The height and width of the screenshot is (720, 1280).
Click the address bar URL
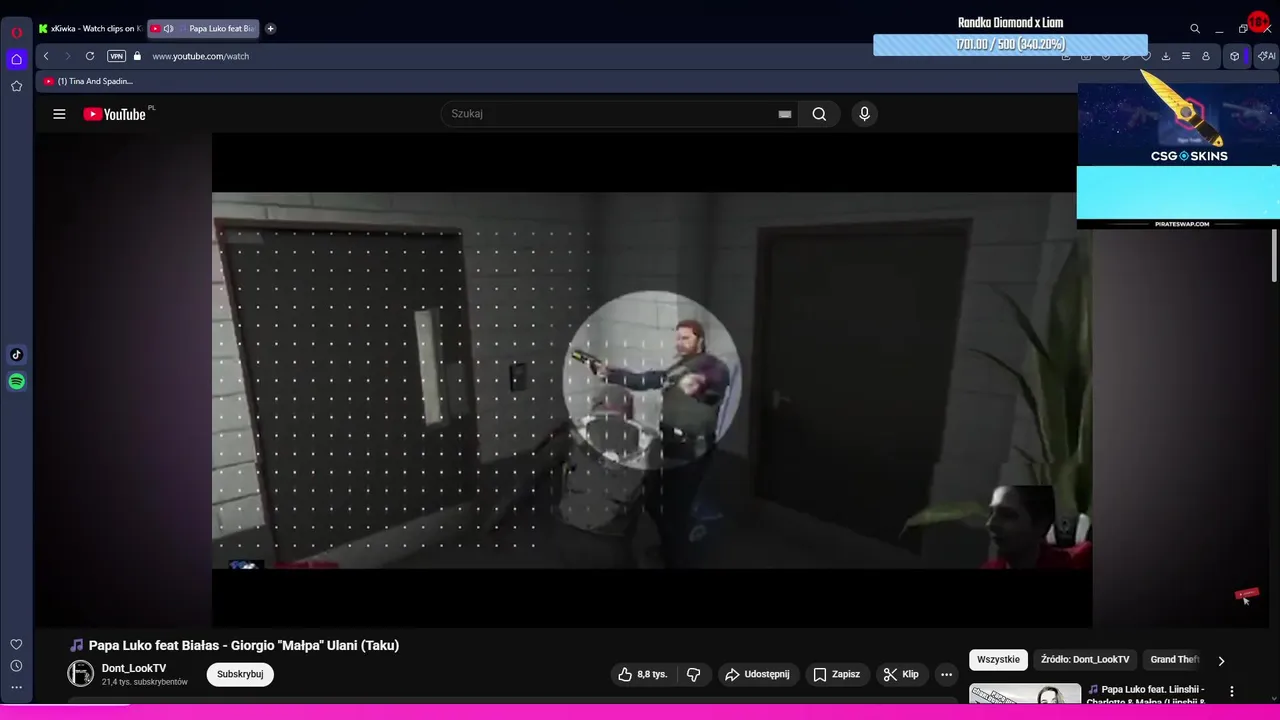[201, 56]
